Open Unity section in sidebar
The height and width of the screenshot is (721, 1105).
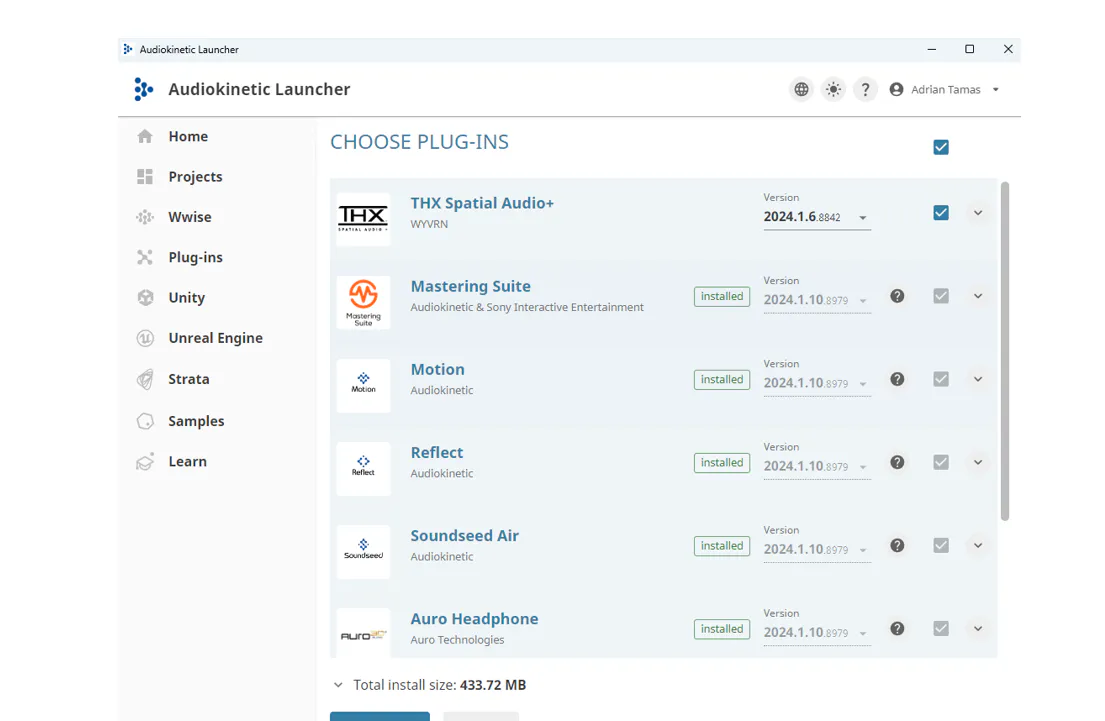(187, 297)
